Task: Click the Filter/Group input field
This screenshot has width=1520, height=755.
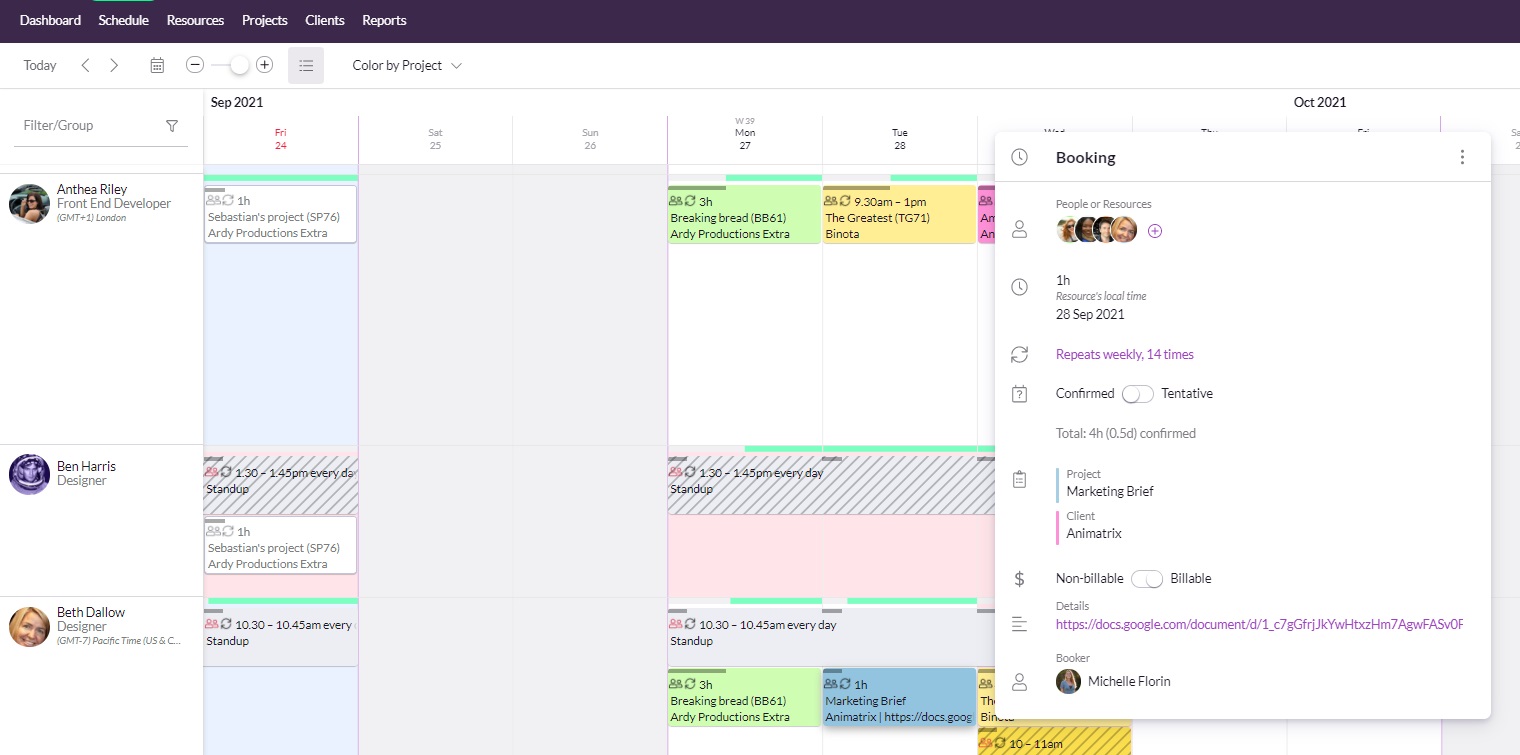Action: click(80, 125)
